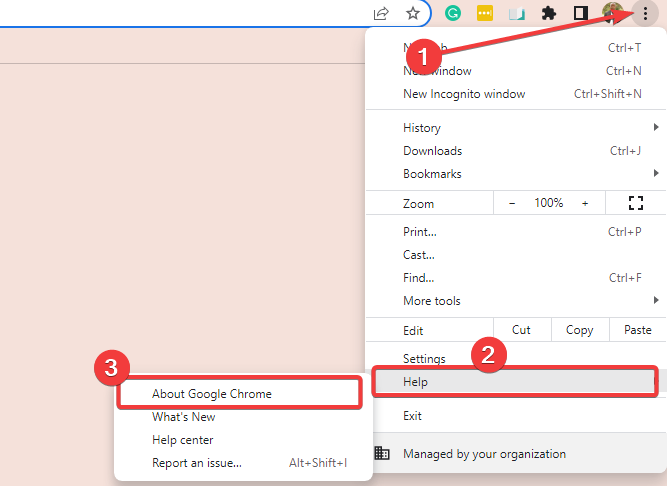This screenshot has width=667, height=486.
Task: Open the Extensions puzzle piece icon
Action: (x=549, y=14)
